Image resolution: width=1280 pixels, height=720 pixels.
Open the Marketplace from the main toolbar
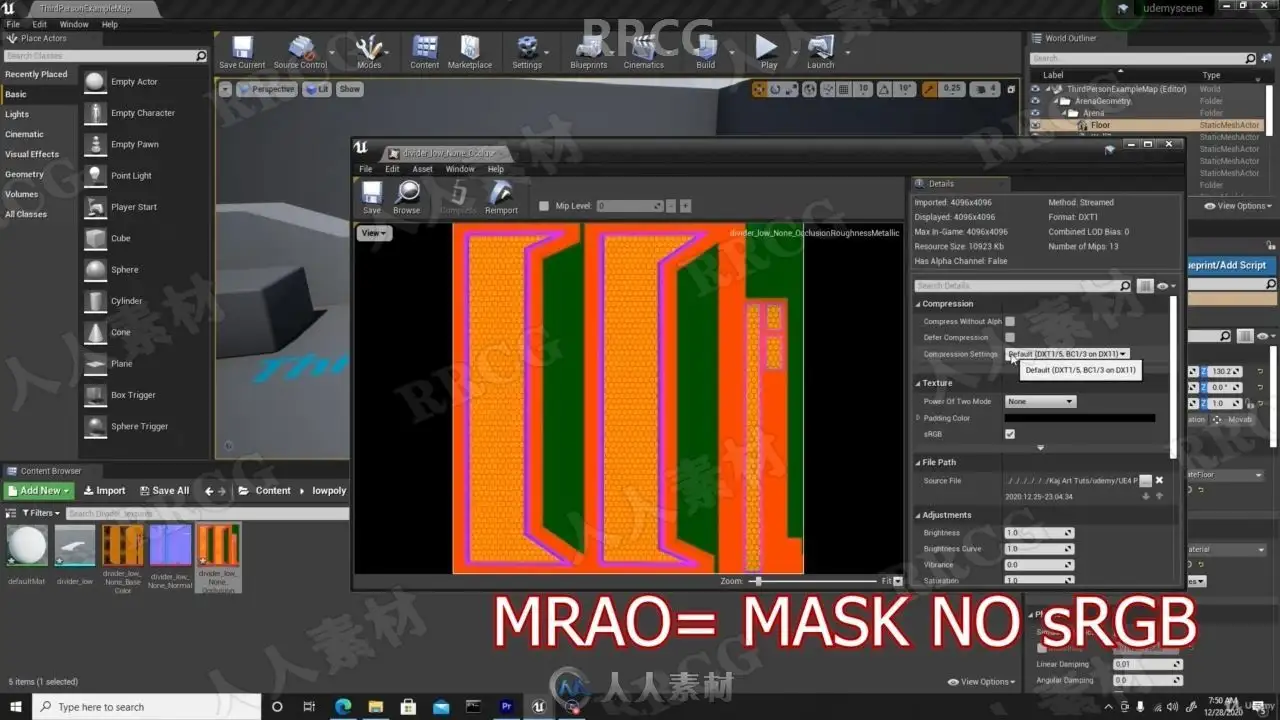pyautogui.click(x=470, y=52)
